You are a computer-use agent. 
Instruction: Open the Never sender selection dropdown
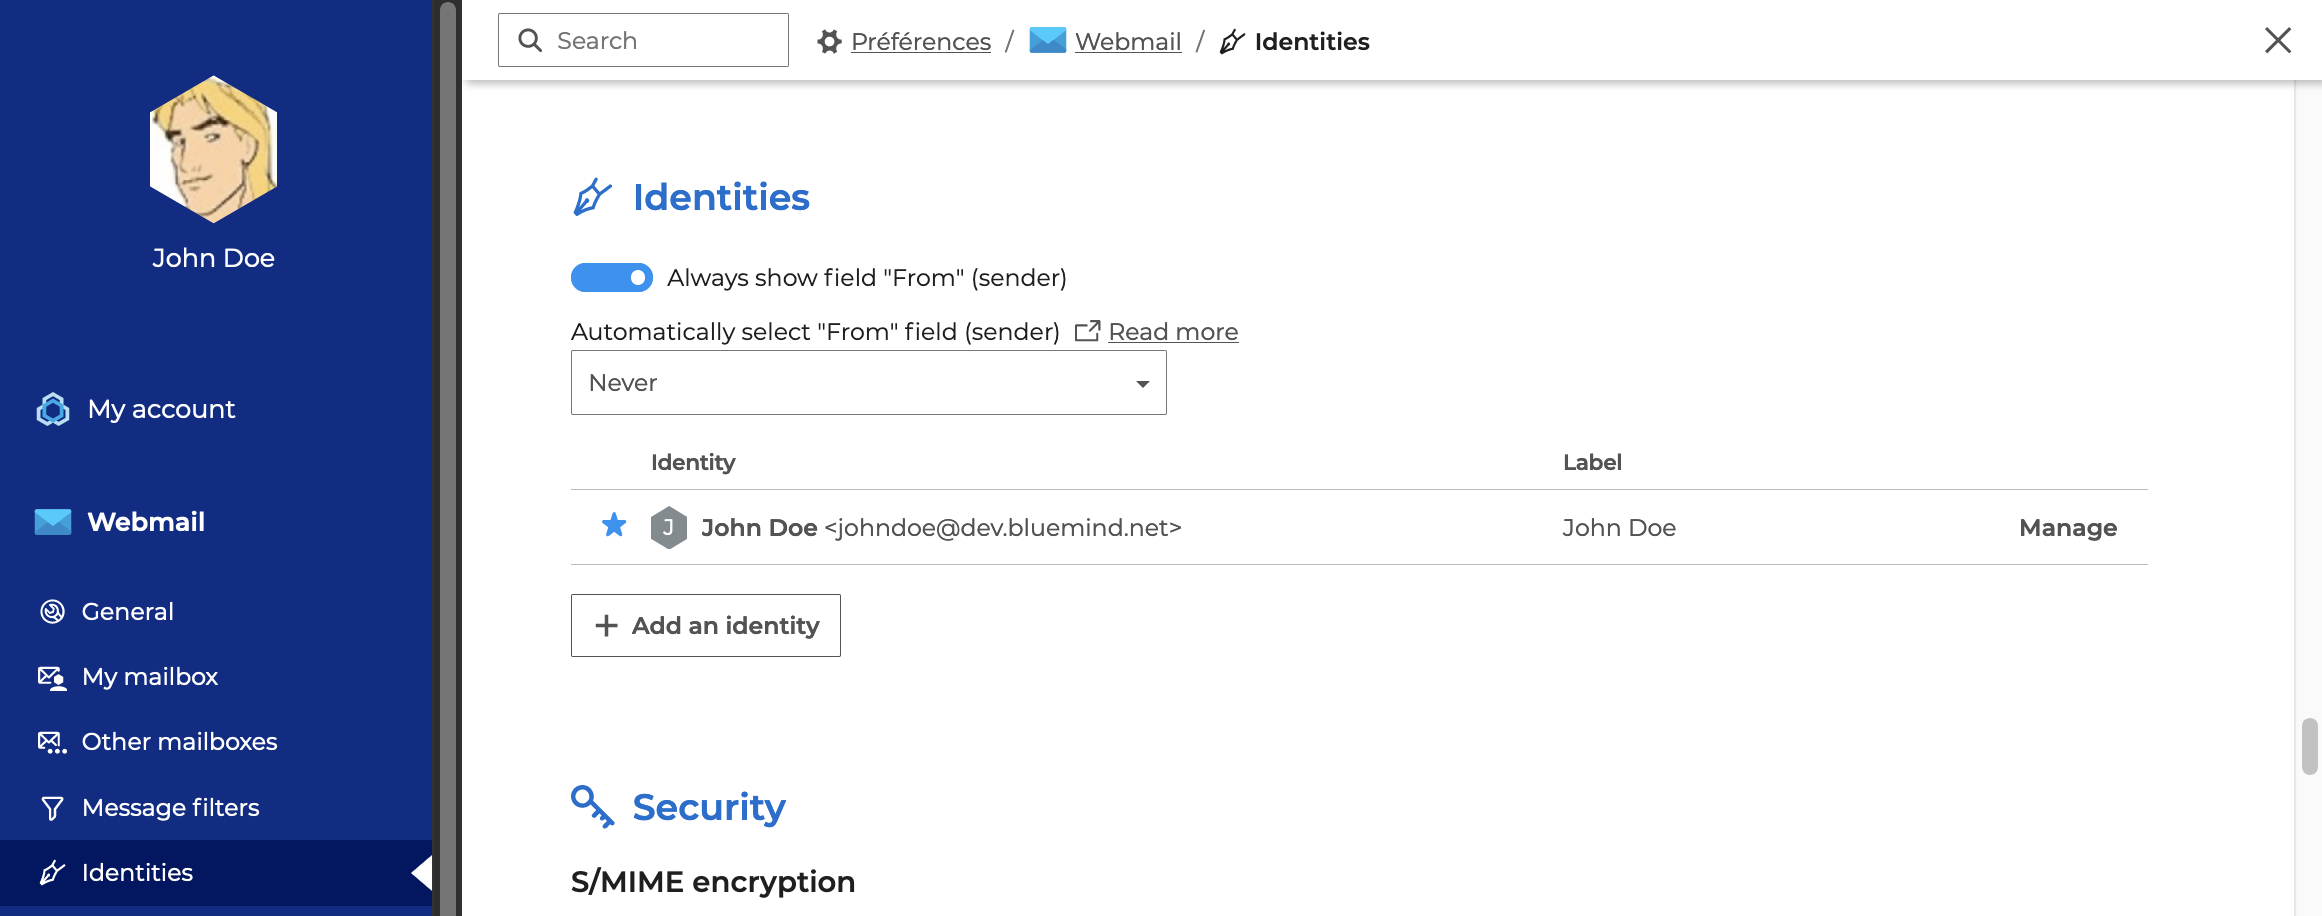click(867, 383)
